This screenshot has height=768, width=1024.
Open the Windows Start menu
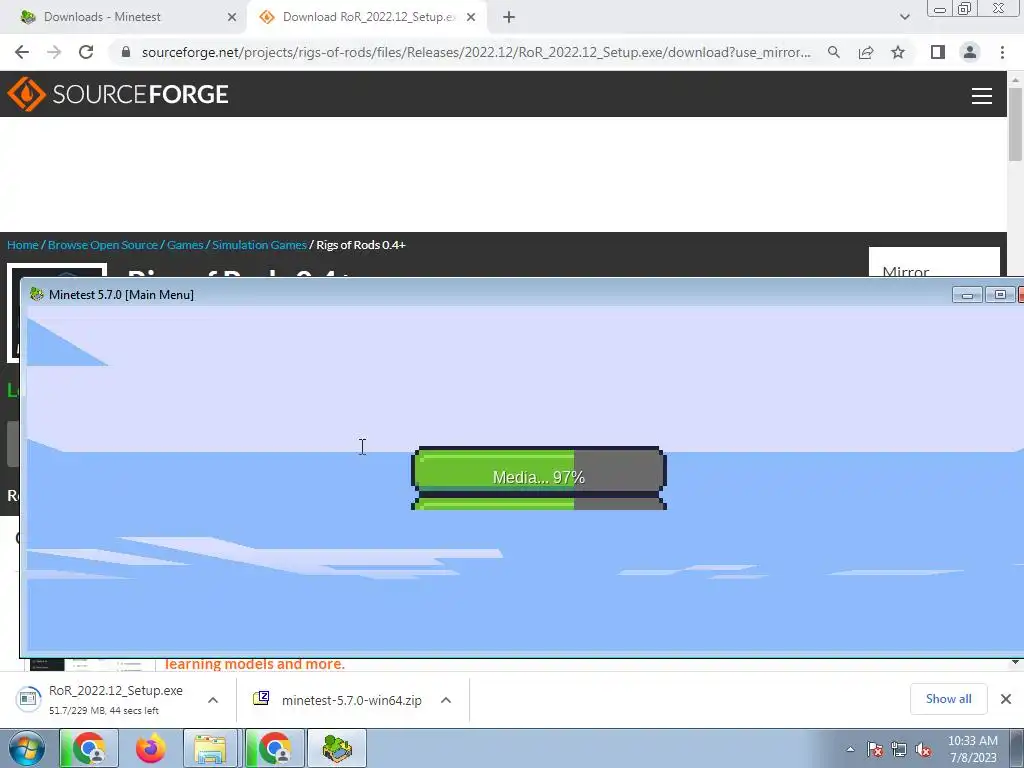click(x=27, y=748)
